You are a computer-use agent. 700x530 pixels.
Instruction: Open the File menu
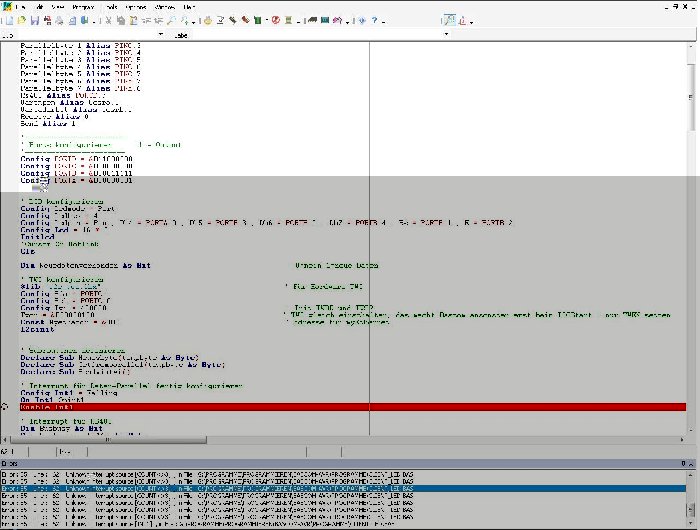[x=21, y=6]
